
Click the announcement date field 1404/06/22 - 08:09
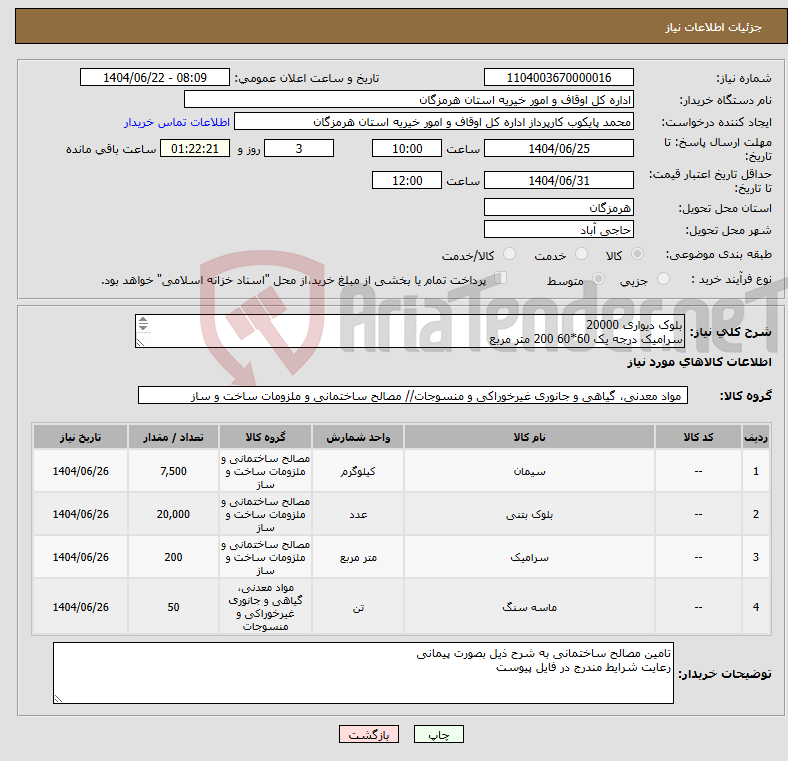click(x=155, y=77)
